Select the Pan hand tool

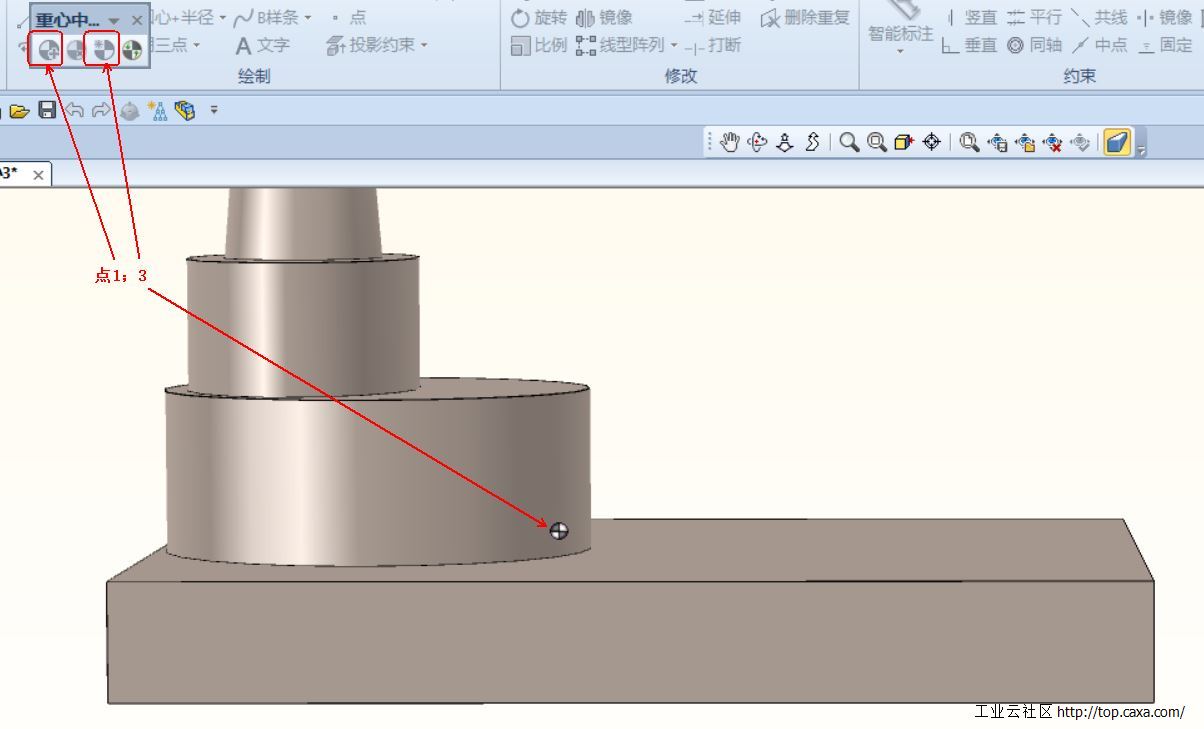coord(729,142)
